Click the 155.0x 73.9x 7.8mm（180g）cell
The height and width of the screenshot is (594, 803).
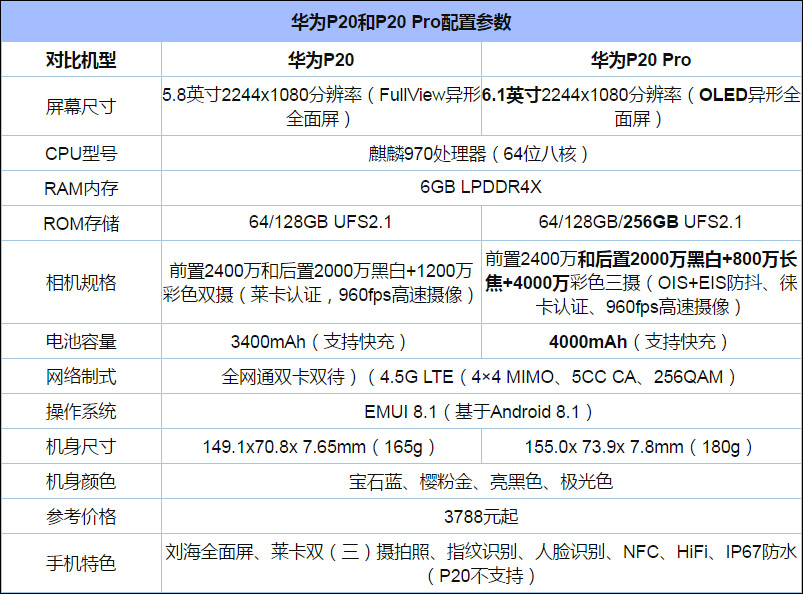click(641, 447)
